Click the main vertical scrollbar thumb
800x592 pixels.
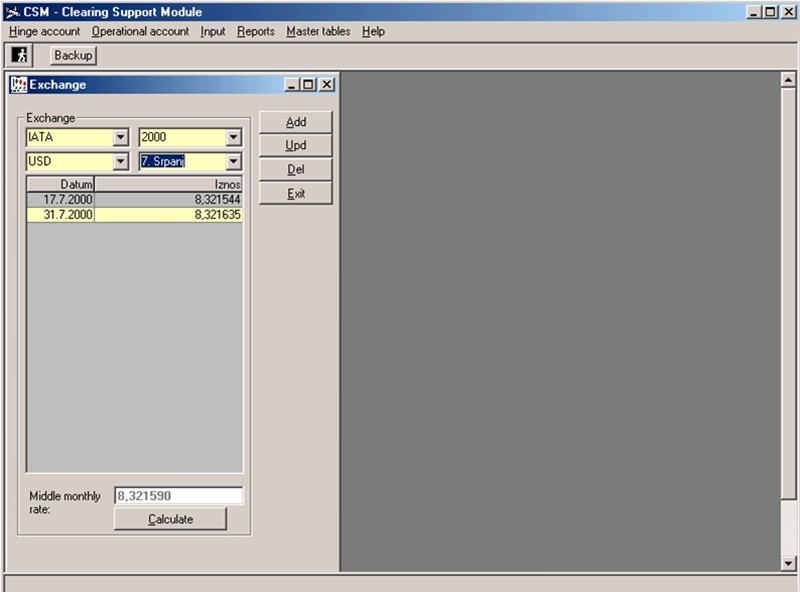(x=788, y=293)
